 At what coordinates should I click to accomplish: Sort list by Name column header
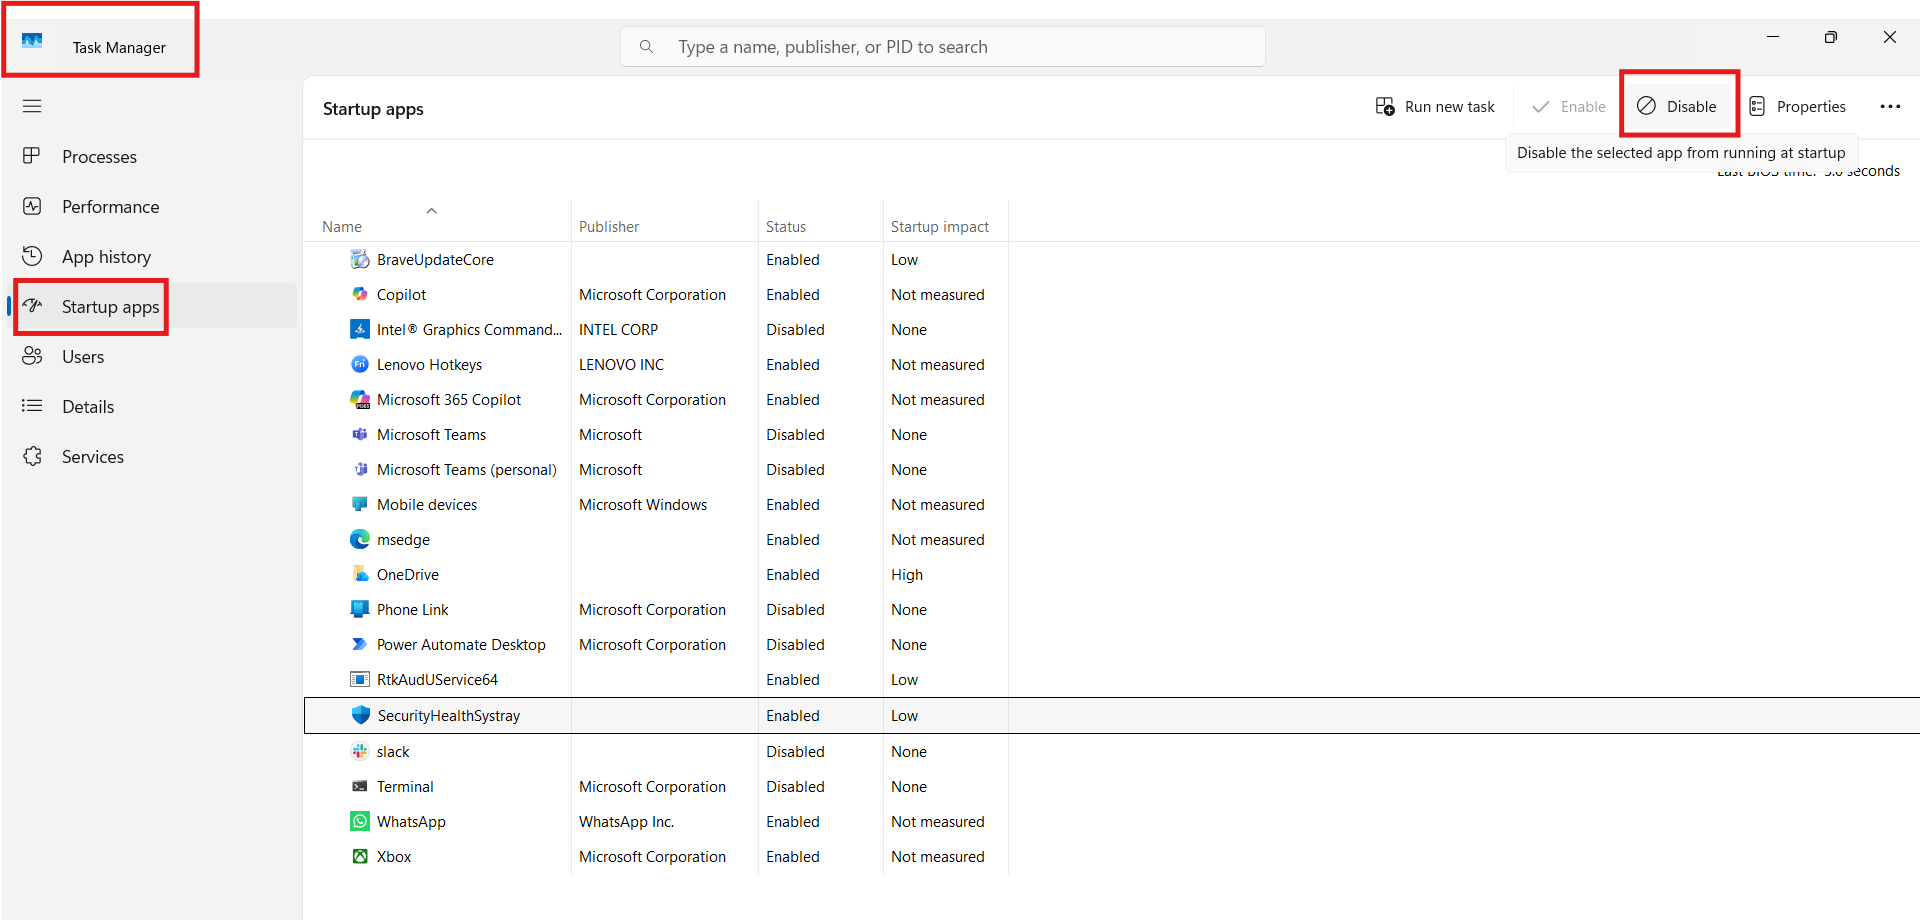coord(342,227)
